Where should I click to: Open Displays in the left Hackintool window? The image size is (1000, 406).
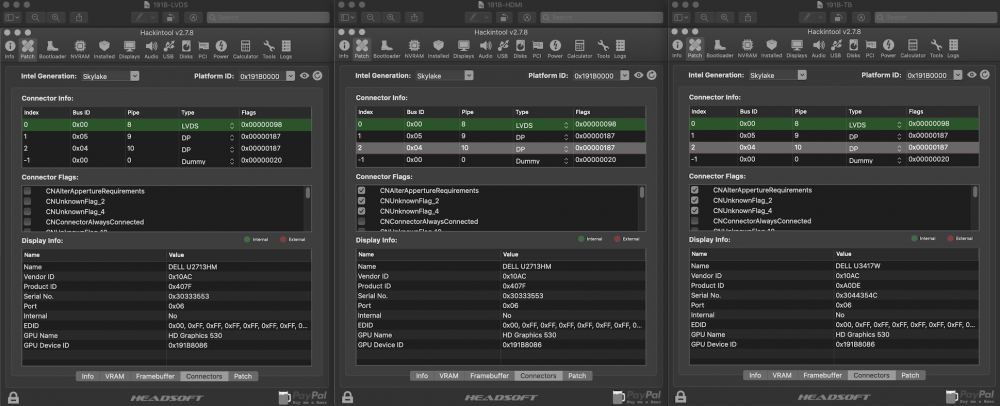(x=129, y=49)
